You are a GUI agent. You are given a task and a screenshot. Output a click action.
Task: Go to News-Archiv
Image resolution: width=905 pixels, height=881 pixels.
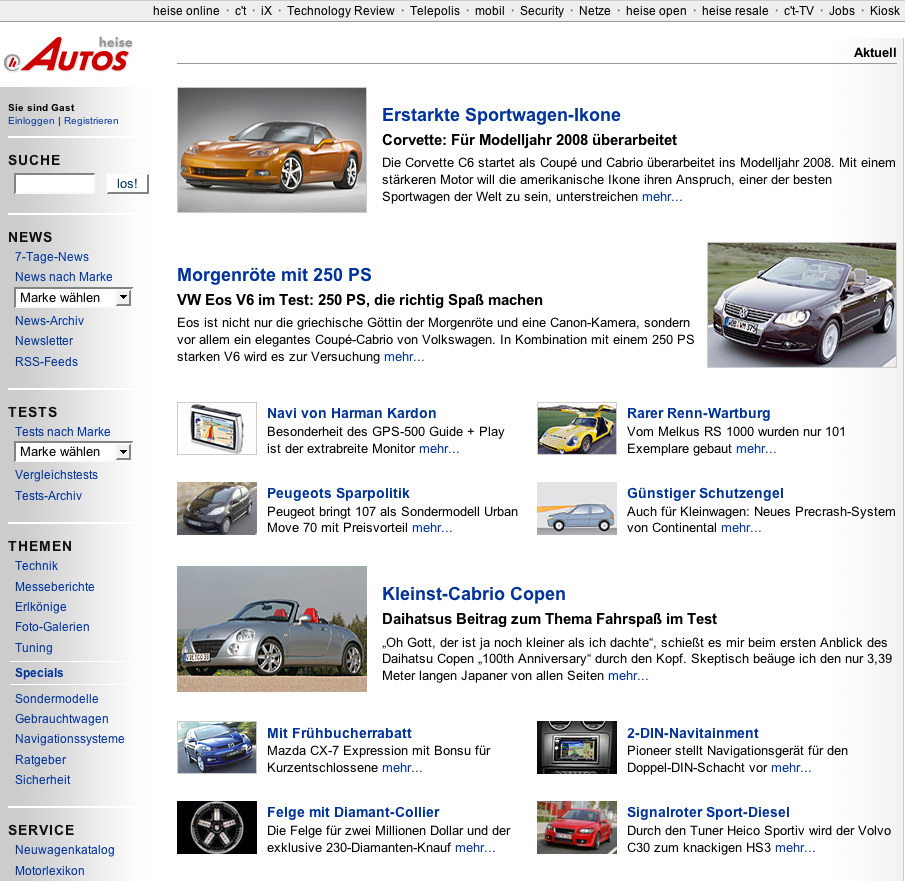point(50,321)
